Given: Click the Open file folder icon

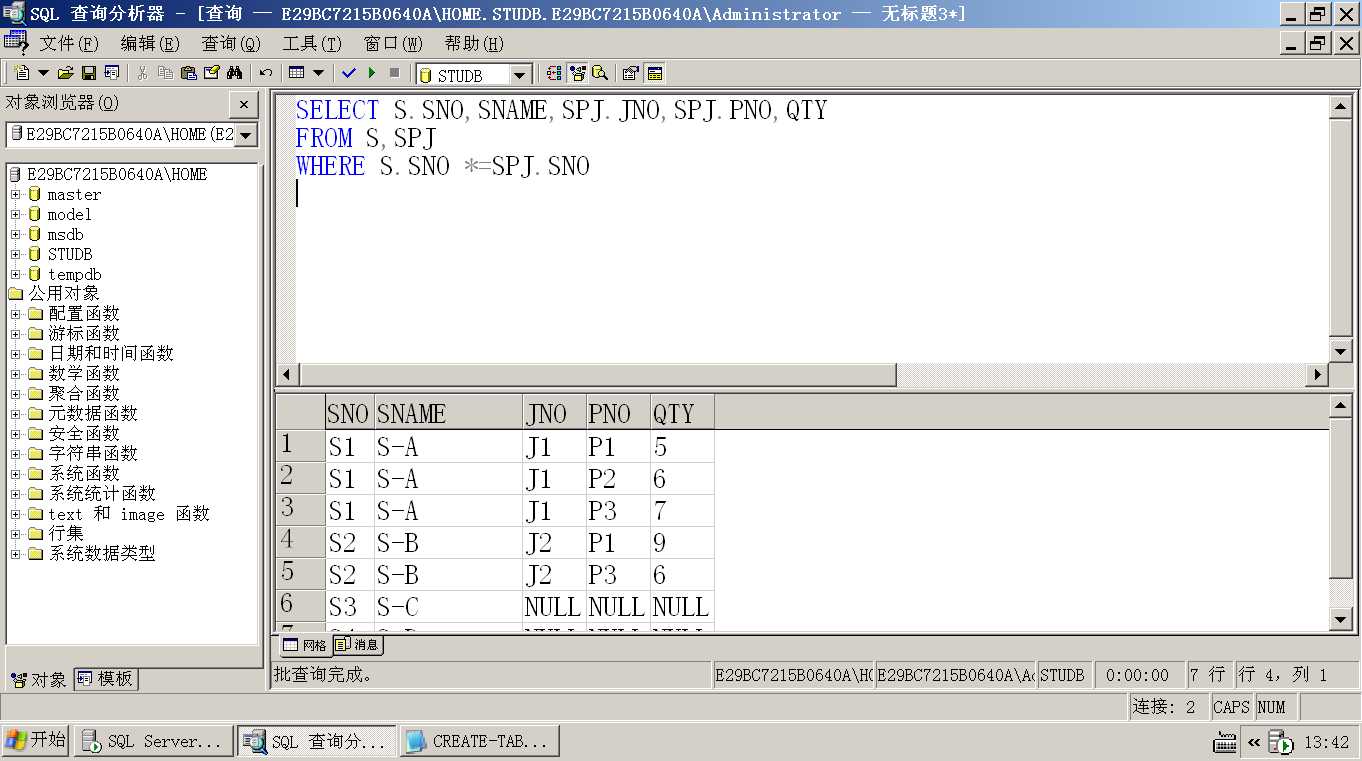Looking at the screenshot, I should pyautogui.click(x=66, y=73).
